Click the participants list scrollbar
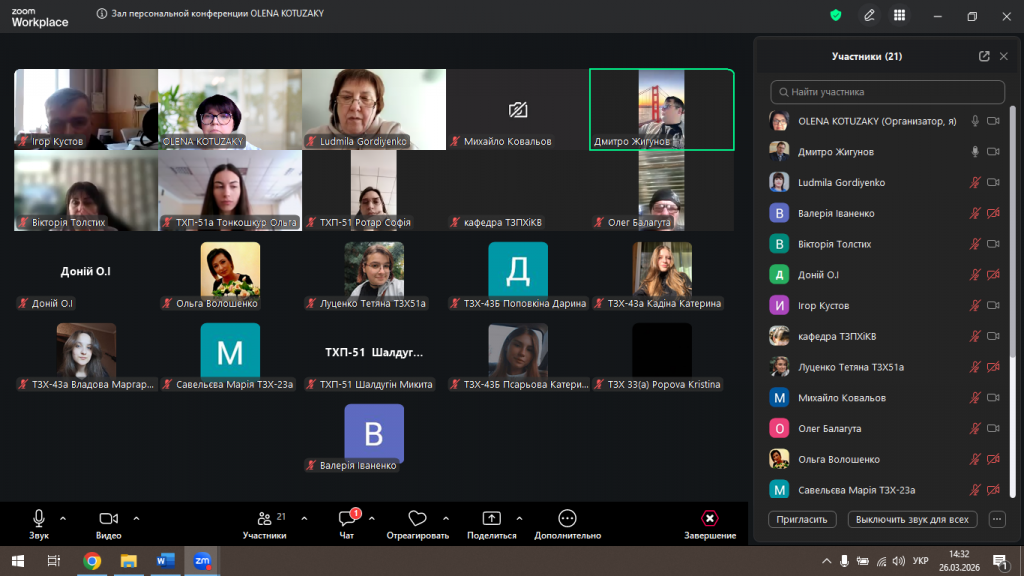This screenshot has width=1024, height=576. 1012,250
